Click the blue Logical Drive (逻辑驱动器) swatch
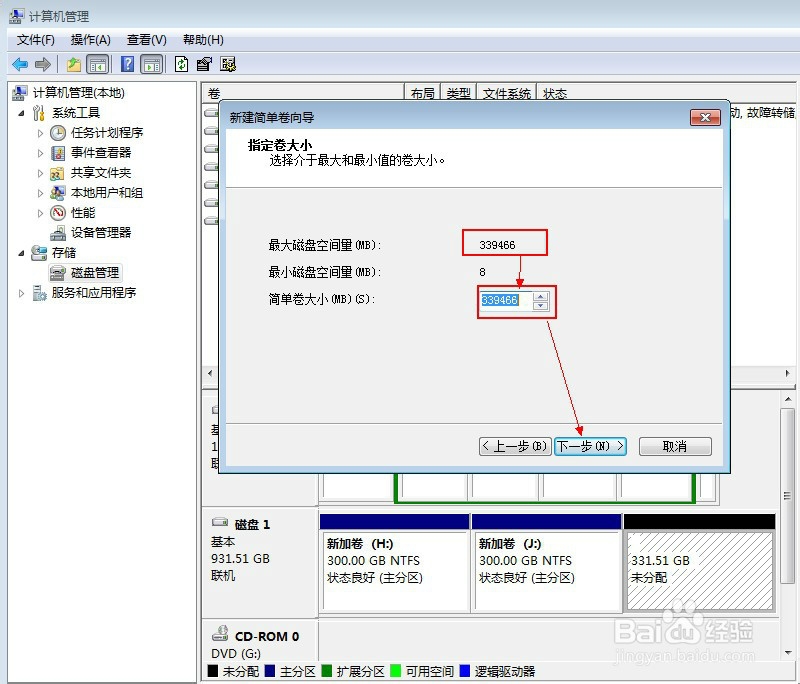The height and width of the screenshot is (684, 800). tap(465, 670)
